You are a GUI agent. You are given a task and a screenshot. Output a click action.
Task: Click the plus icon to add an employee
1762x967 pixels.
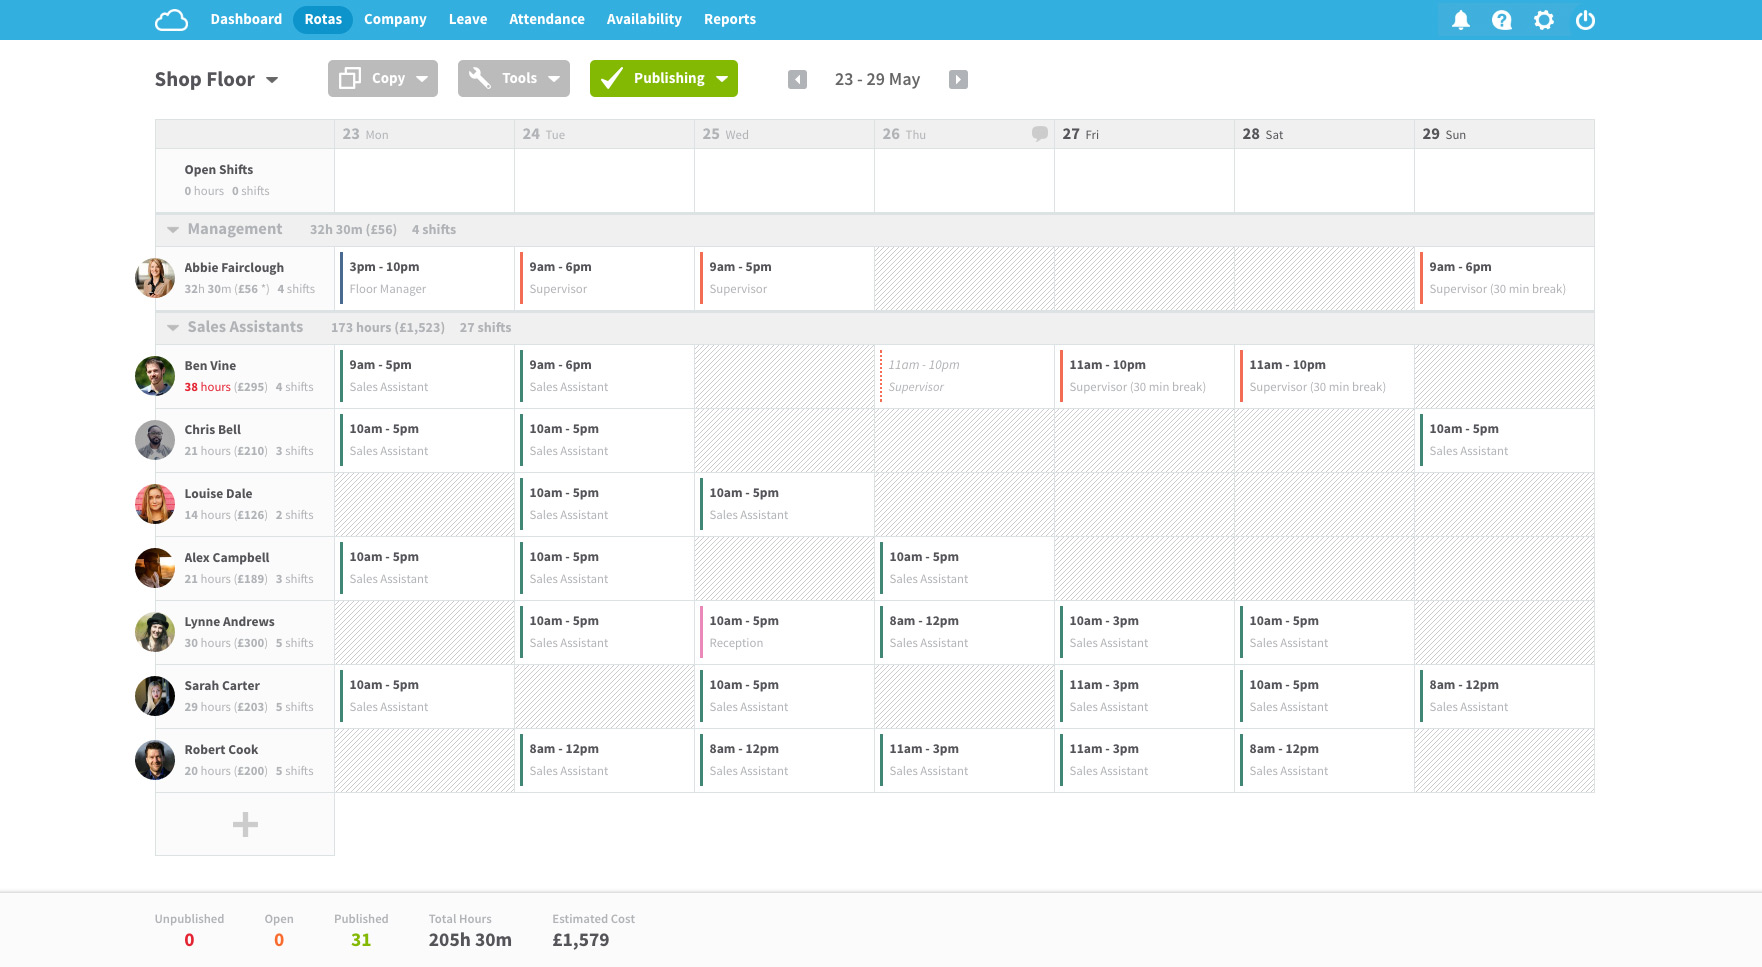coord(245,824)
